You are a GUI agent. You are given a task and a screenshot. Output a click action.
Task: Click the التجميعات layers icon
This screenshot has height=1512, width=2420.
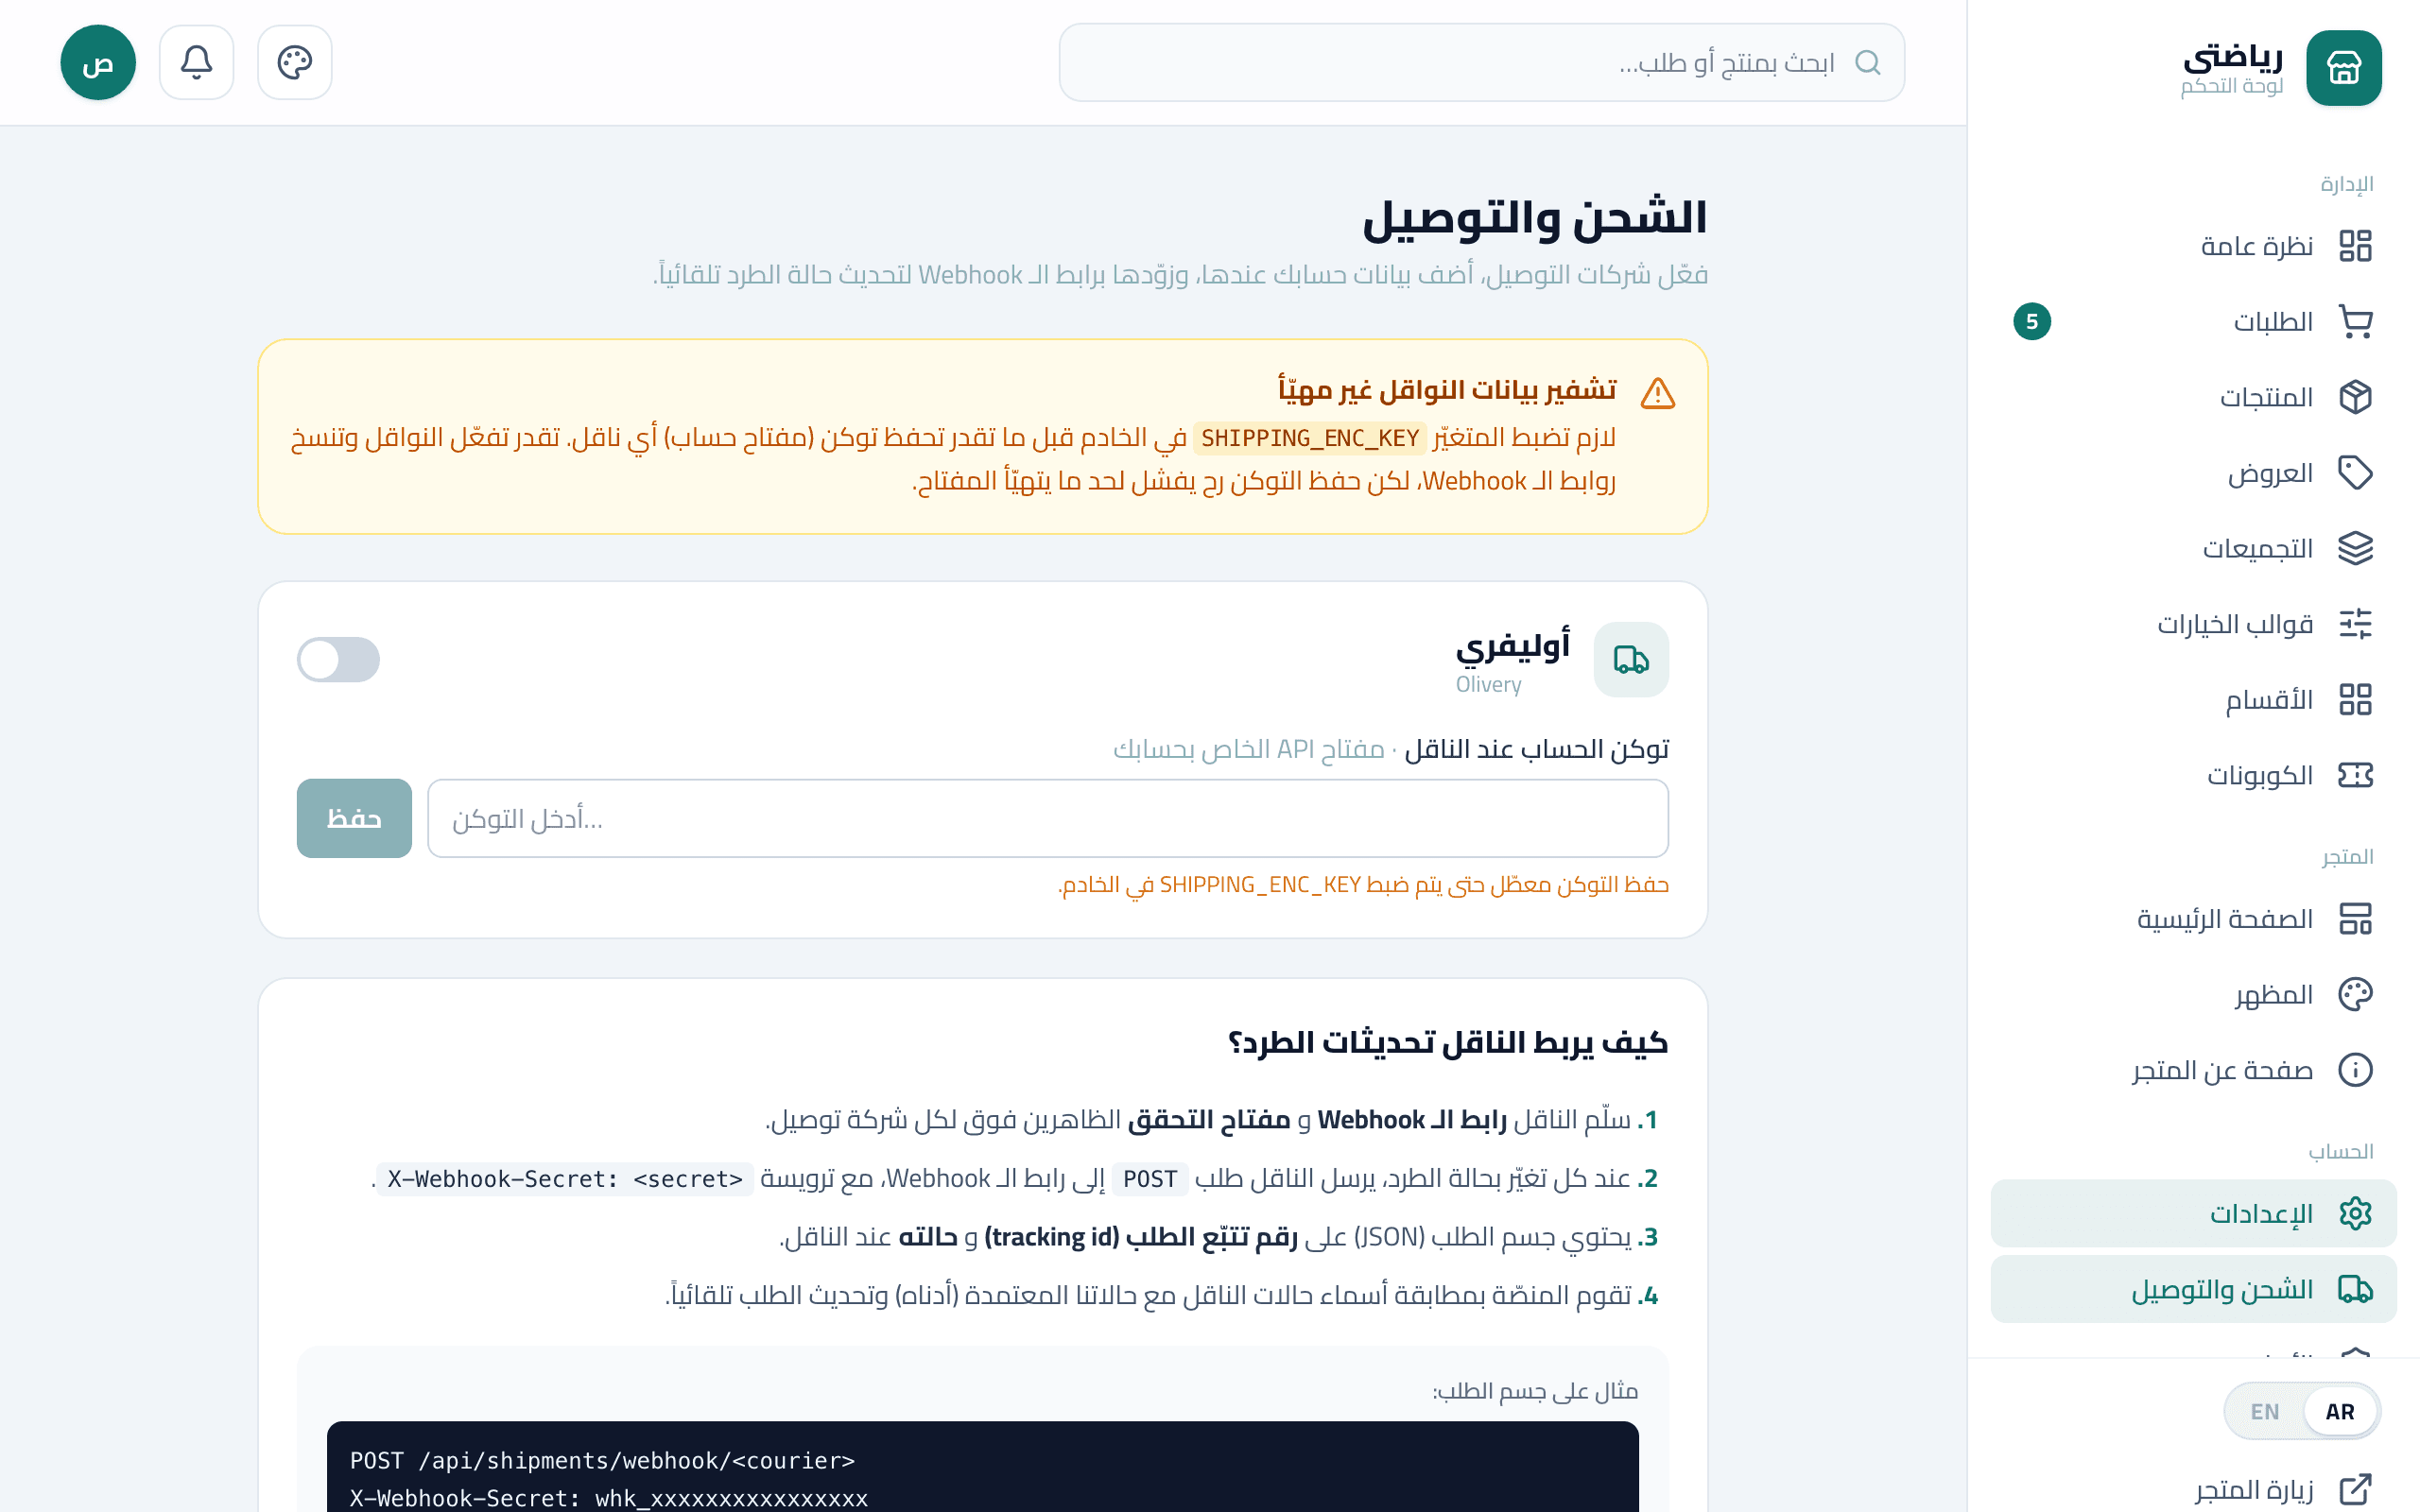coord(2355,548)
